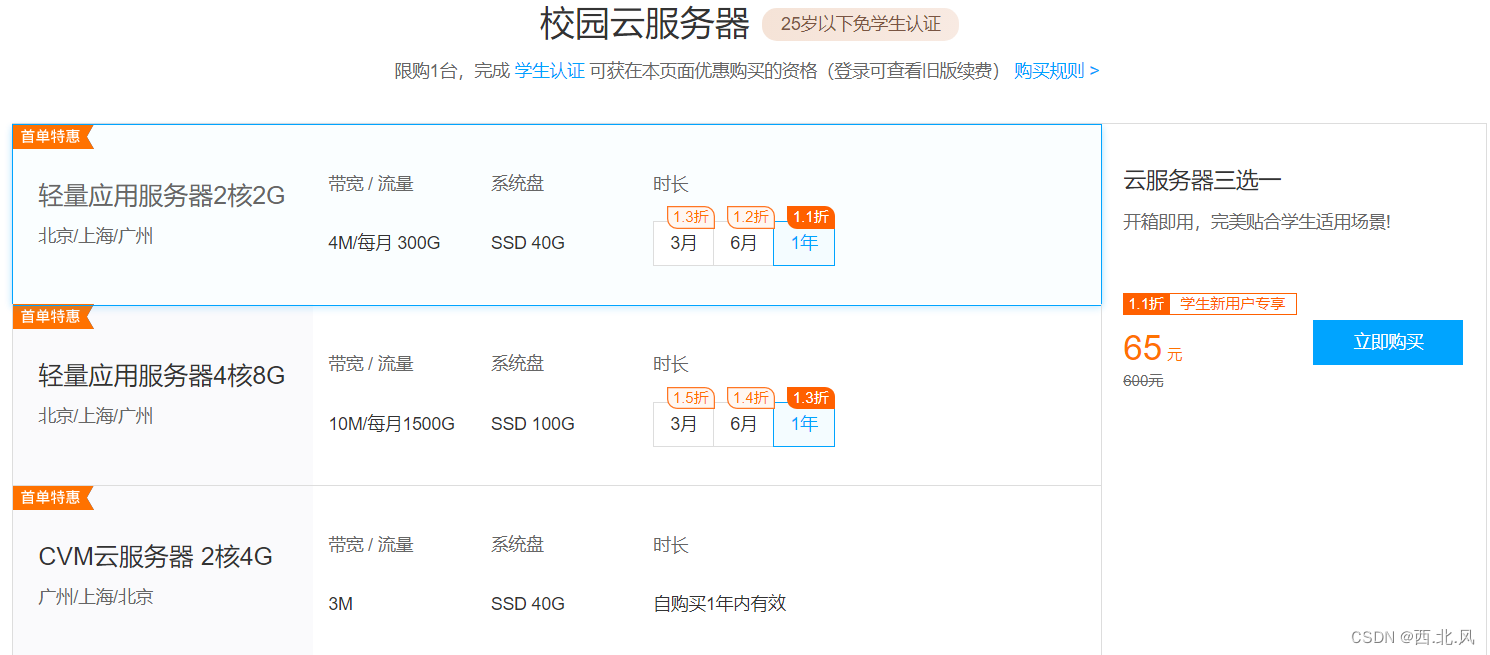1490x655 pixels.
Task: Click the SSD 100G system disk value
Action: click(533, 424)
